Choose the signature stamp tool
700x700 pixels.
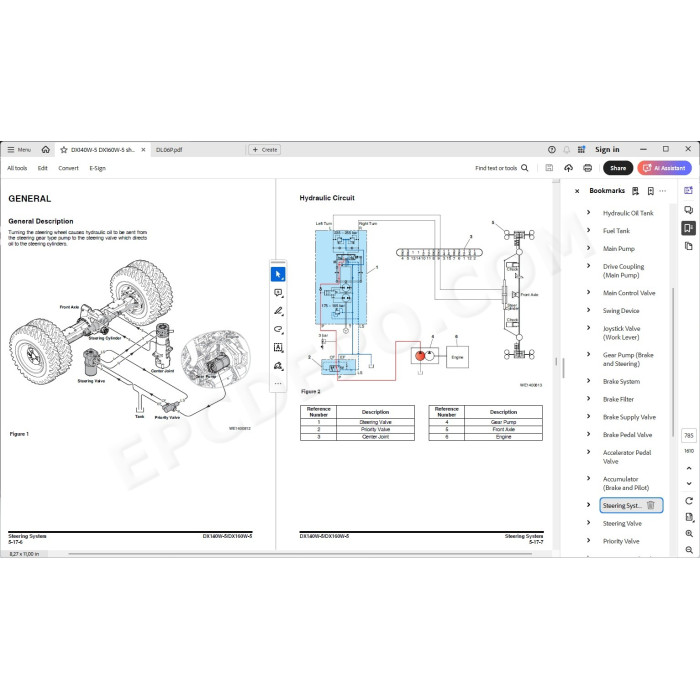pyautogui.click(x=278, y=366)
